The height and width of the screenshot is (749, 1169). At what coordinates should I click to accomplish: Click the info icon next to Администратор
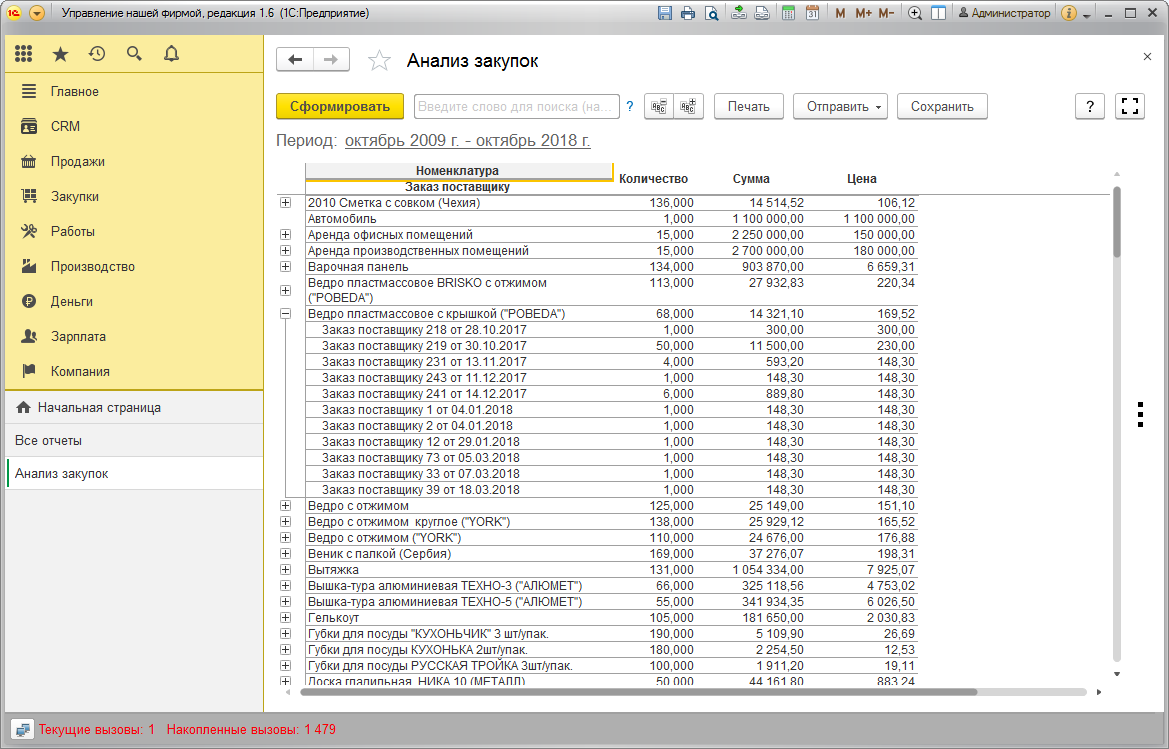(x=1068, y=13)
